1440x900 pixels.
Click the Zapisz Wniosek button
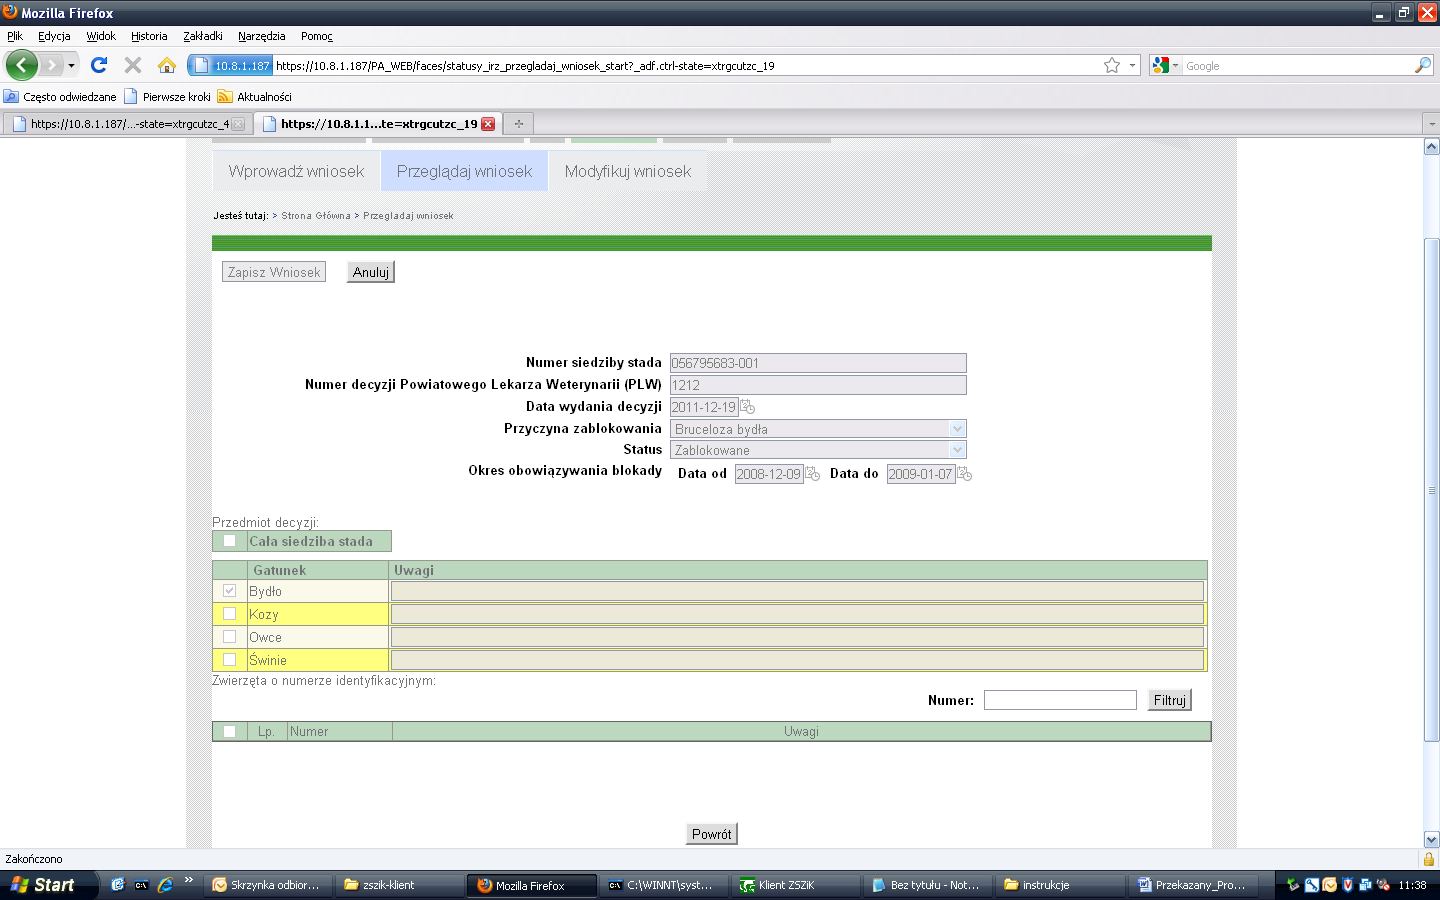pyautogui.click(x=274, y=272)
